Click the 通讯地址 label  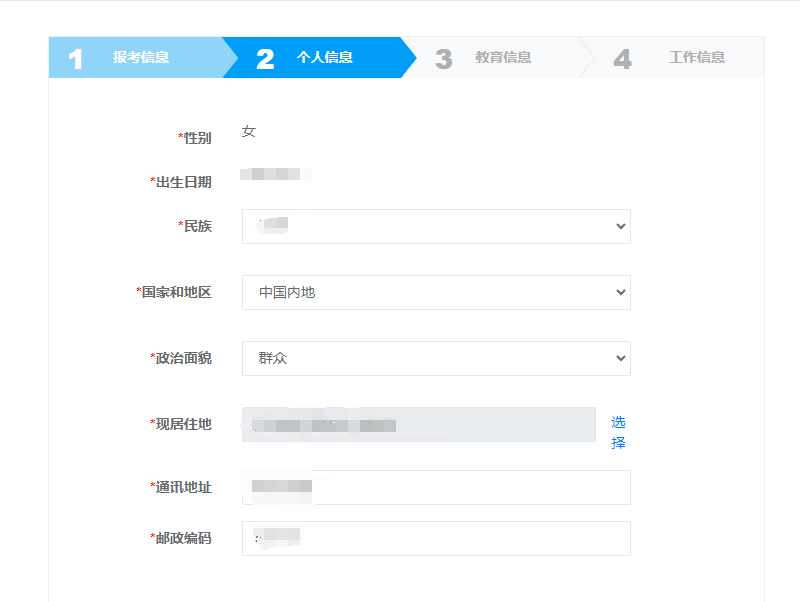point(181,487)
